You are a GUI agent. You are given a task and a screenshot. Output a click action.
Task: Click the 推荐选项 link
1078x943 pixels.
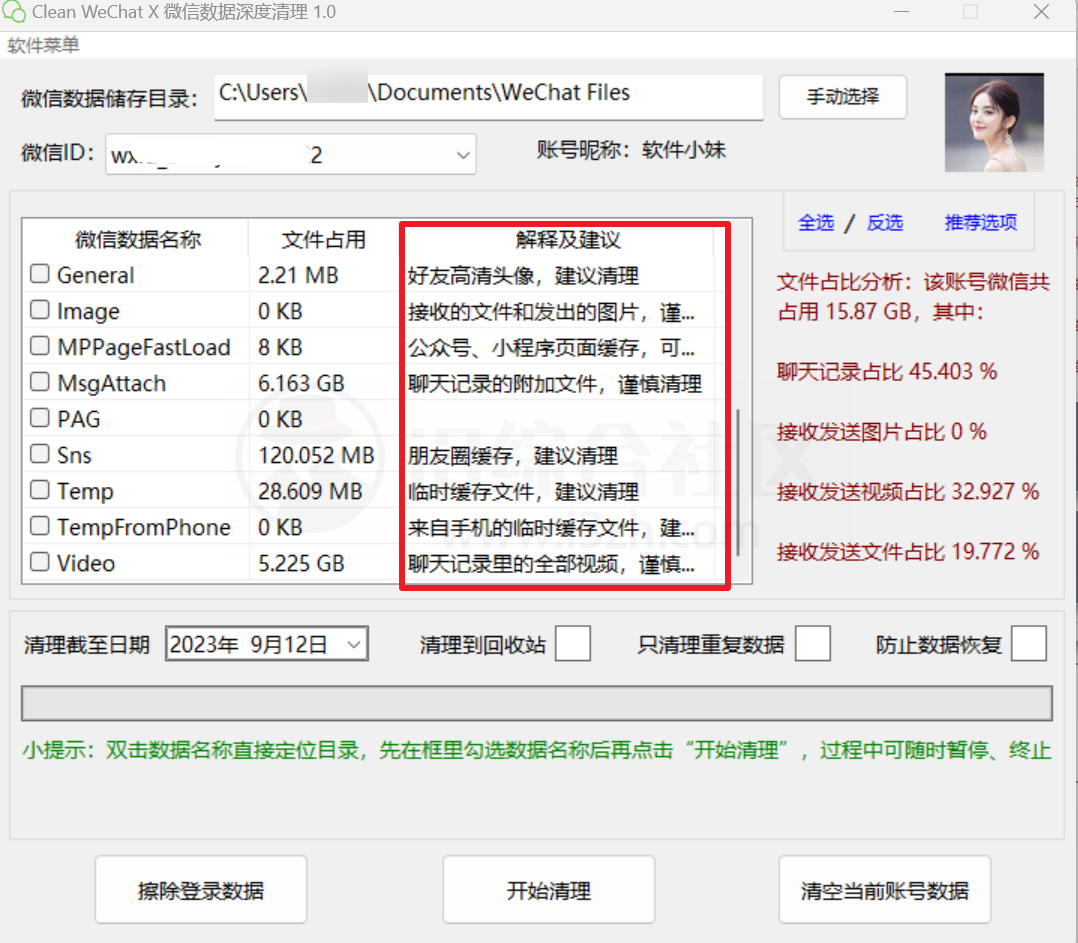(981, 222)
